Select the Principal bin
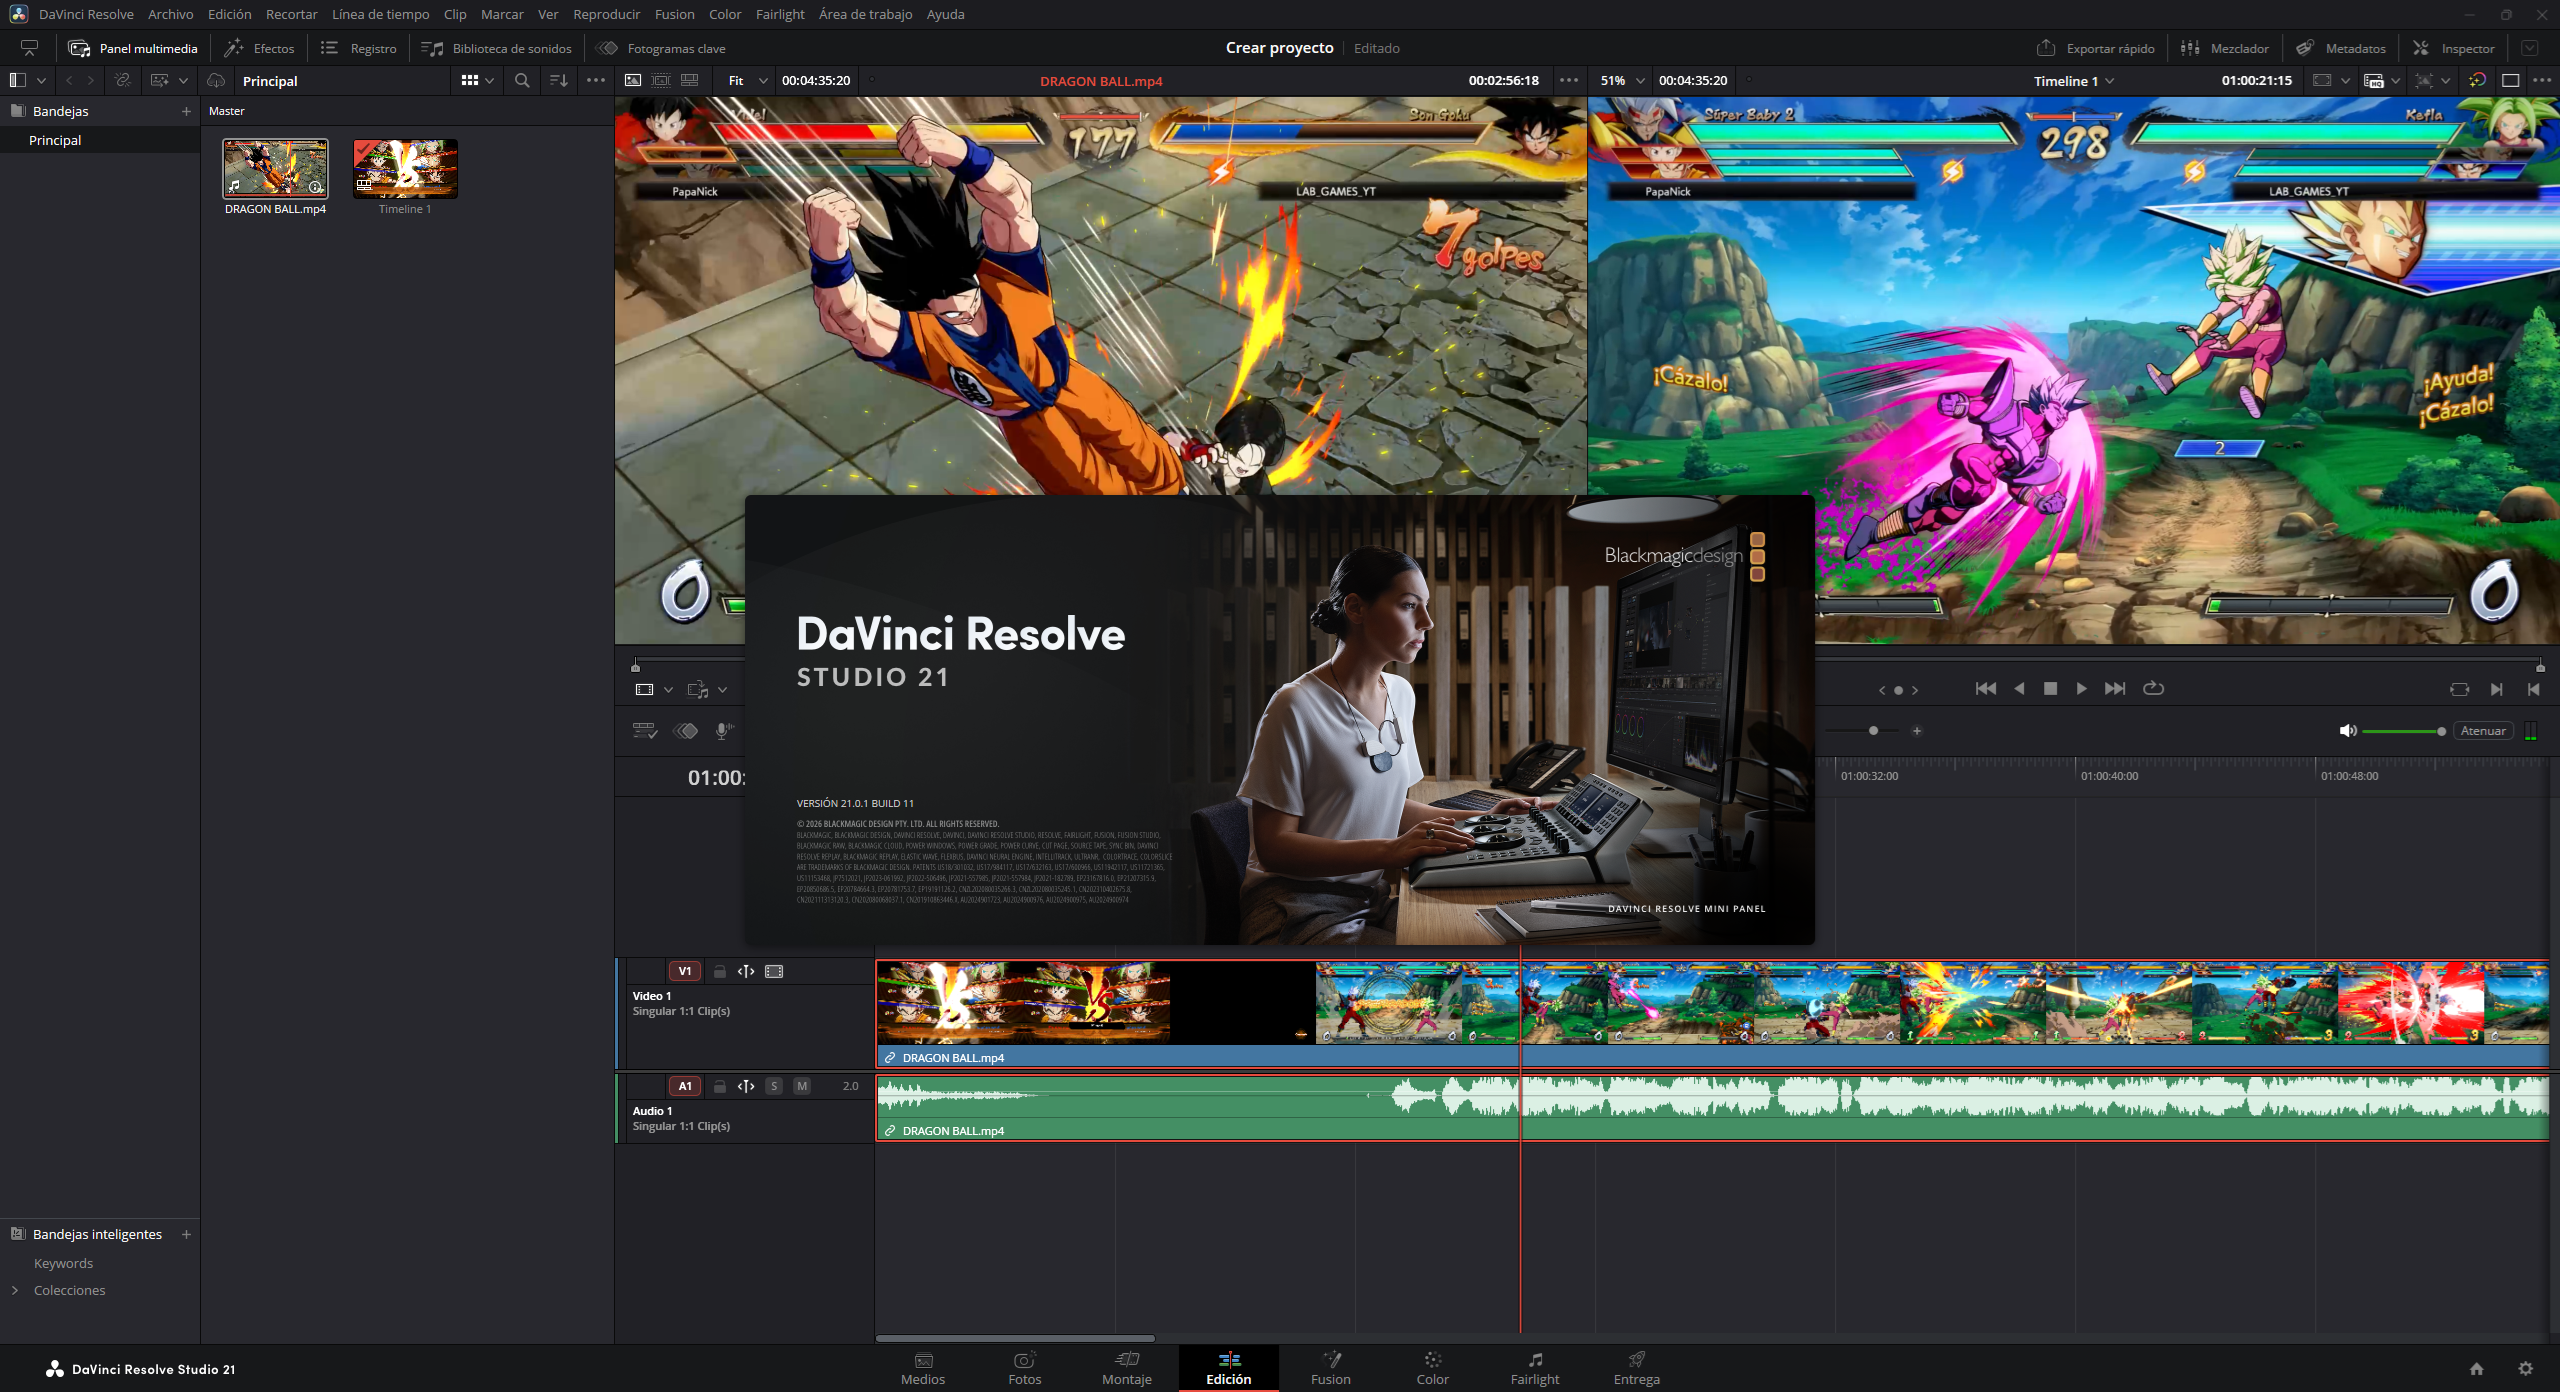Screen dimensions: 2560x1392 (55, 140)
